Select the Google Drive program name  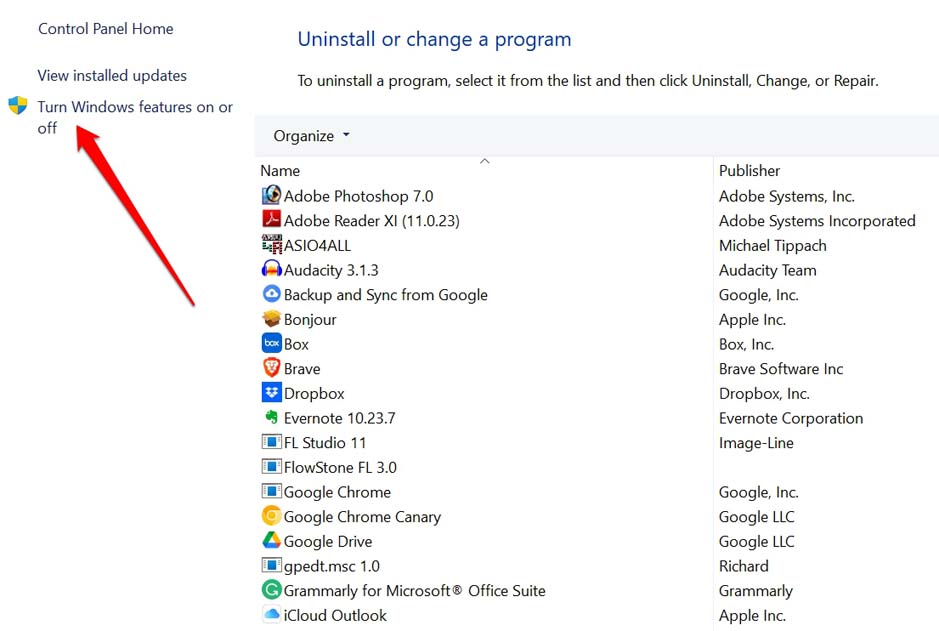coord(328,541)
